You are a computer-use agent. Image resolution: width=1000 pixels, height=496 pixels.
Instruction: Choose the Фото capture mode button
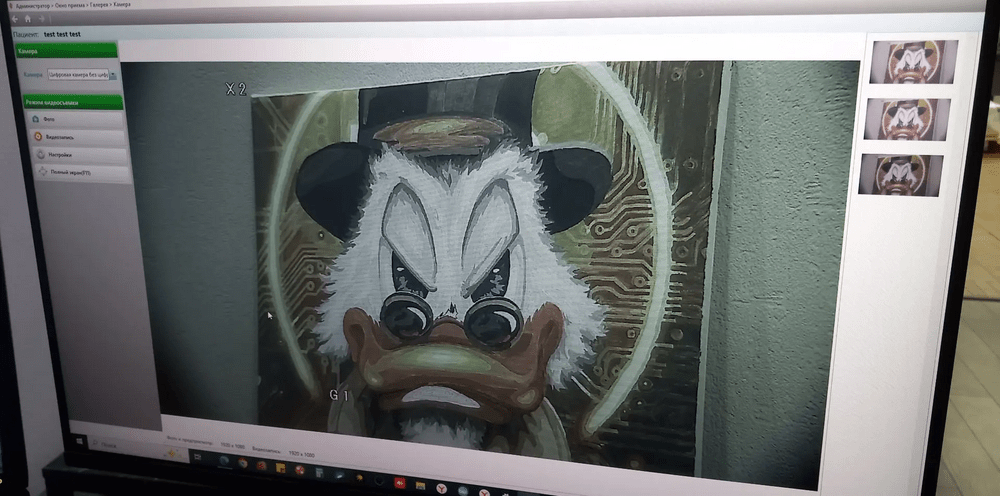[x=75, y=119]
